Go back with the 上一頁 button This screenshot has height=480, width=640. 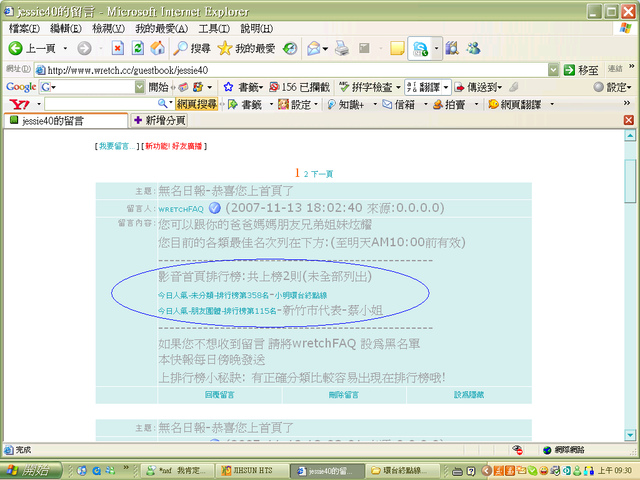[x=32, y=49]
